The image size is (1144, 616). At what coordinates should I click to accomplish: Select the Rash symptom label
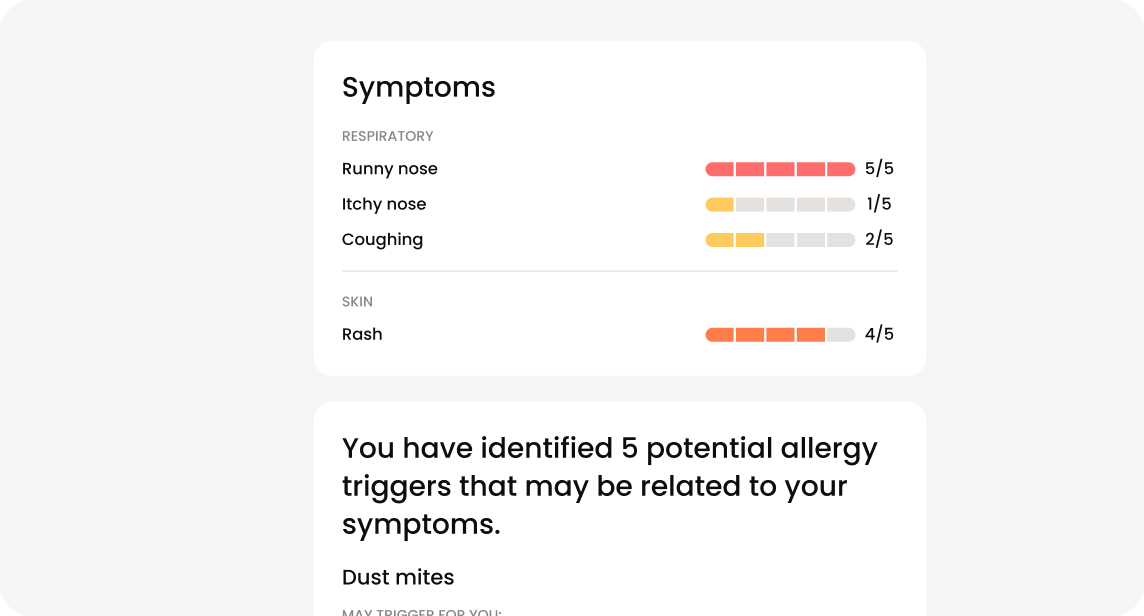362,334
